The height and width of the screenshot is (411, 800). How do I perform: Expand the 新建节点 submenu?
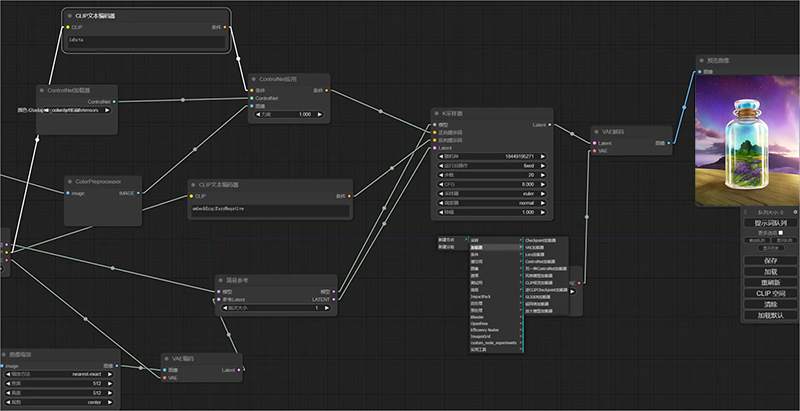[x=453, y=240]
